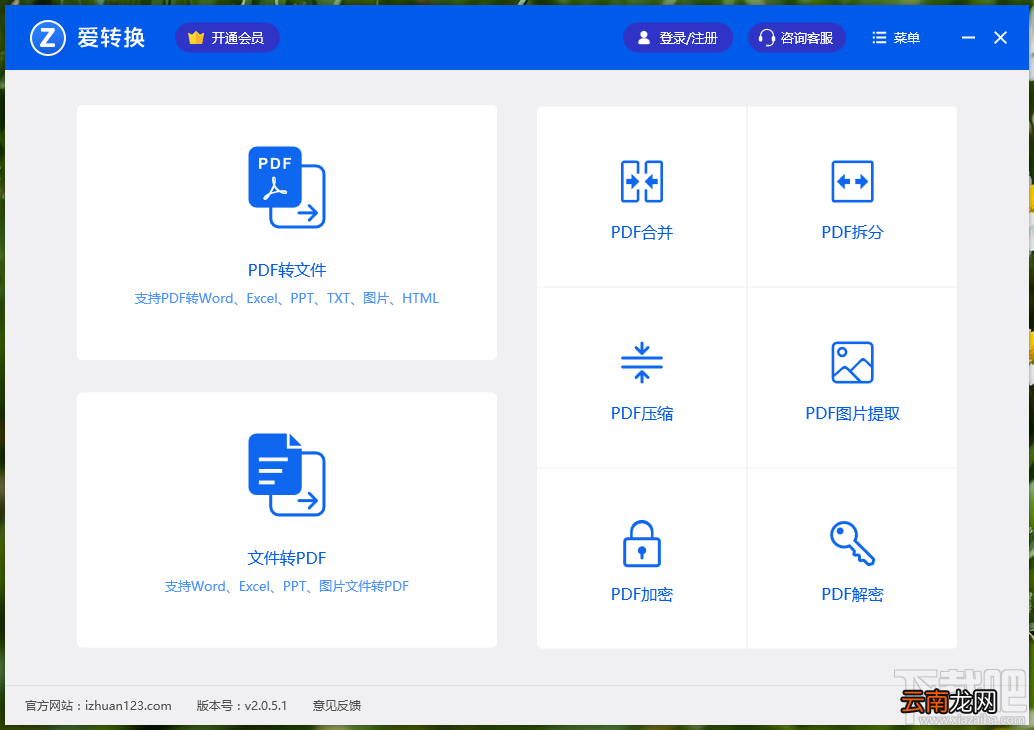Screen dimensions: 1034x730
Task: Select the 文件转PDF title text
Action: 287,558
